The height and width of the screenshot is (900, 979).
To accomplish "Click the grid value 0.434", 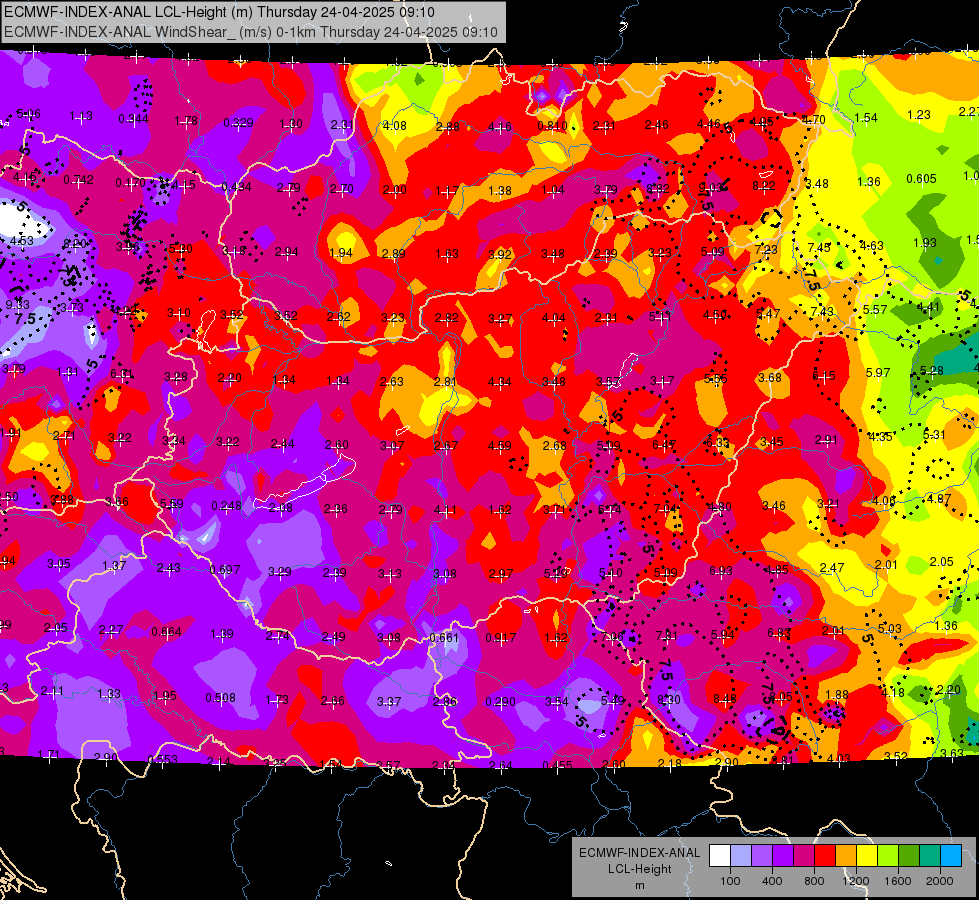I will [237, 187].
